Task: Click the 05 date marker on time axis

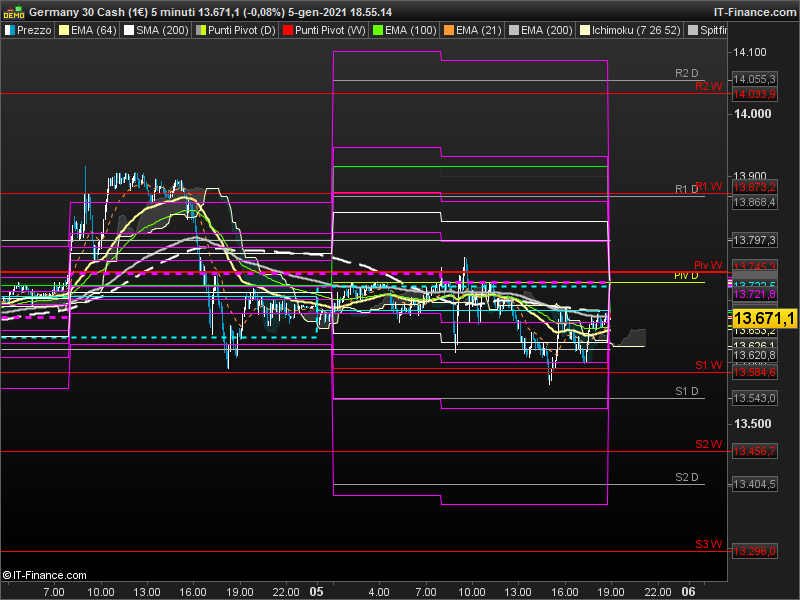Action: 316,592
